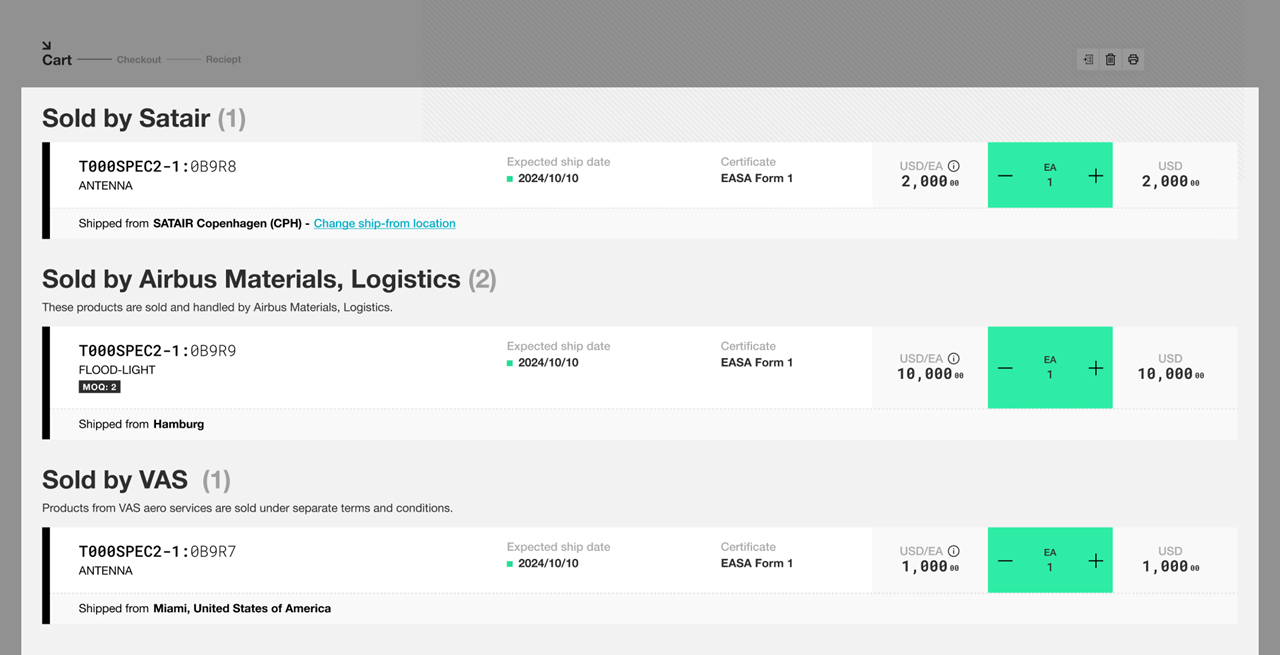
Task: Click the ship date 2024/10/10 for 0B9R7
Action: [548, 564]
